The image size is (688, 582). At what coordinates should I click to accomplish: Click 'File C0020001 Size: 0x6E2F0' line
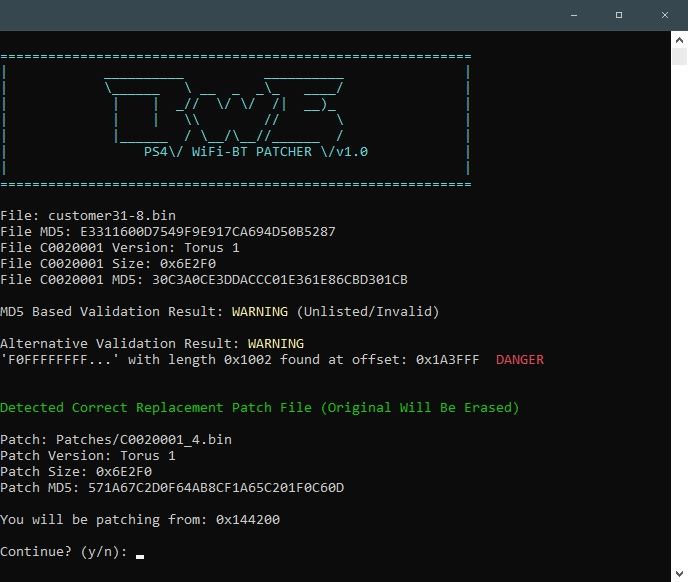[x=108, y=263]
